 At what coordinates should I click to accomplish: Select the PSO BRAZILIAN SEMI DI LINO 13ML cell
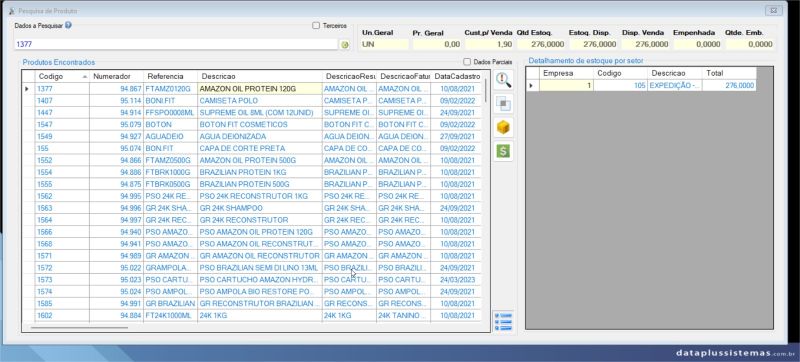[x=260, y=268]
